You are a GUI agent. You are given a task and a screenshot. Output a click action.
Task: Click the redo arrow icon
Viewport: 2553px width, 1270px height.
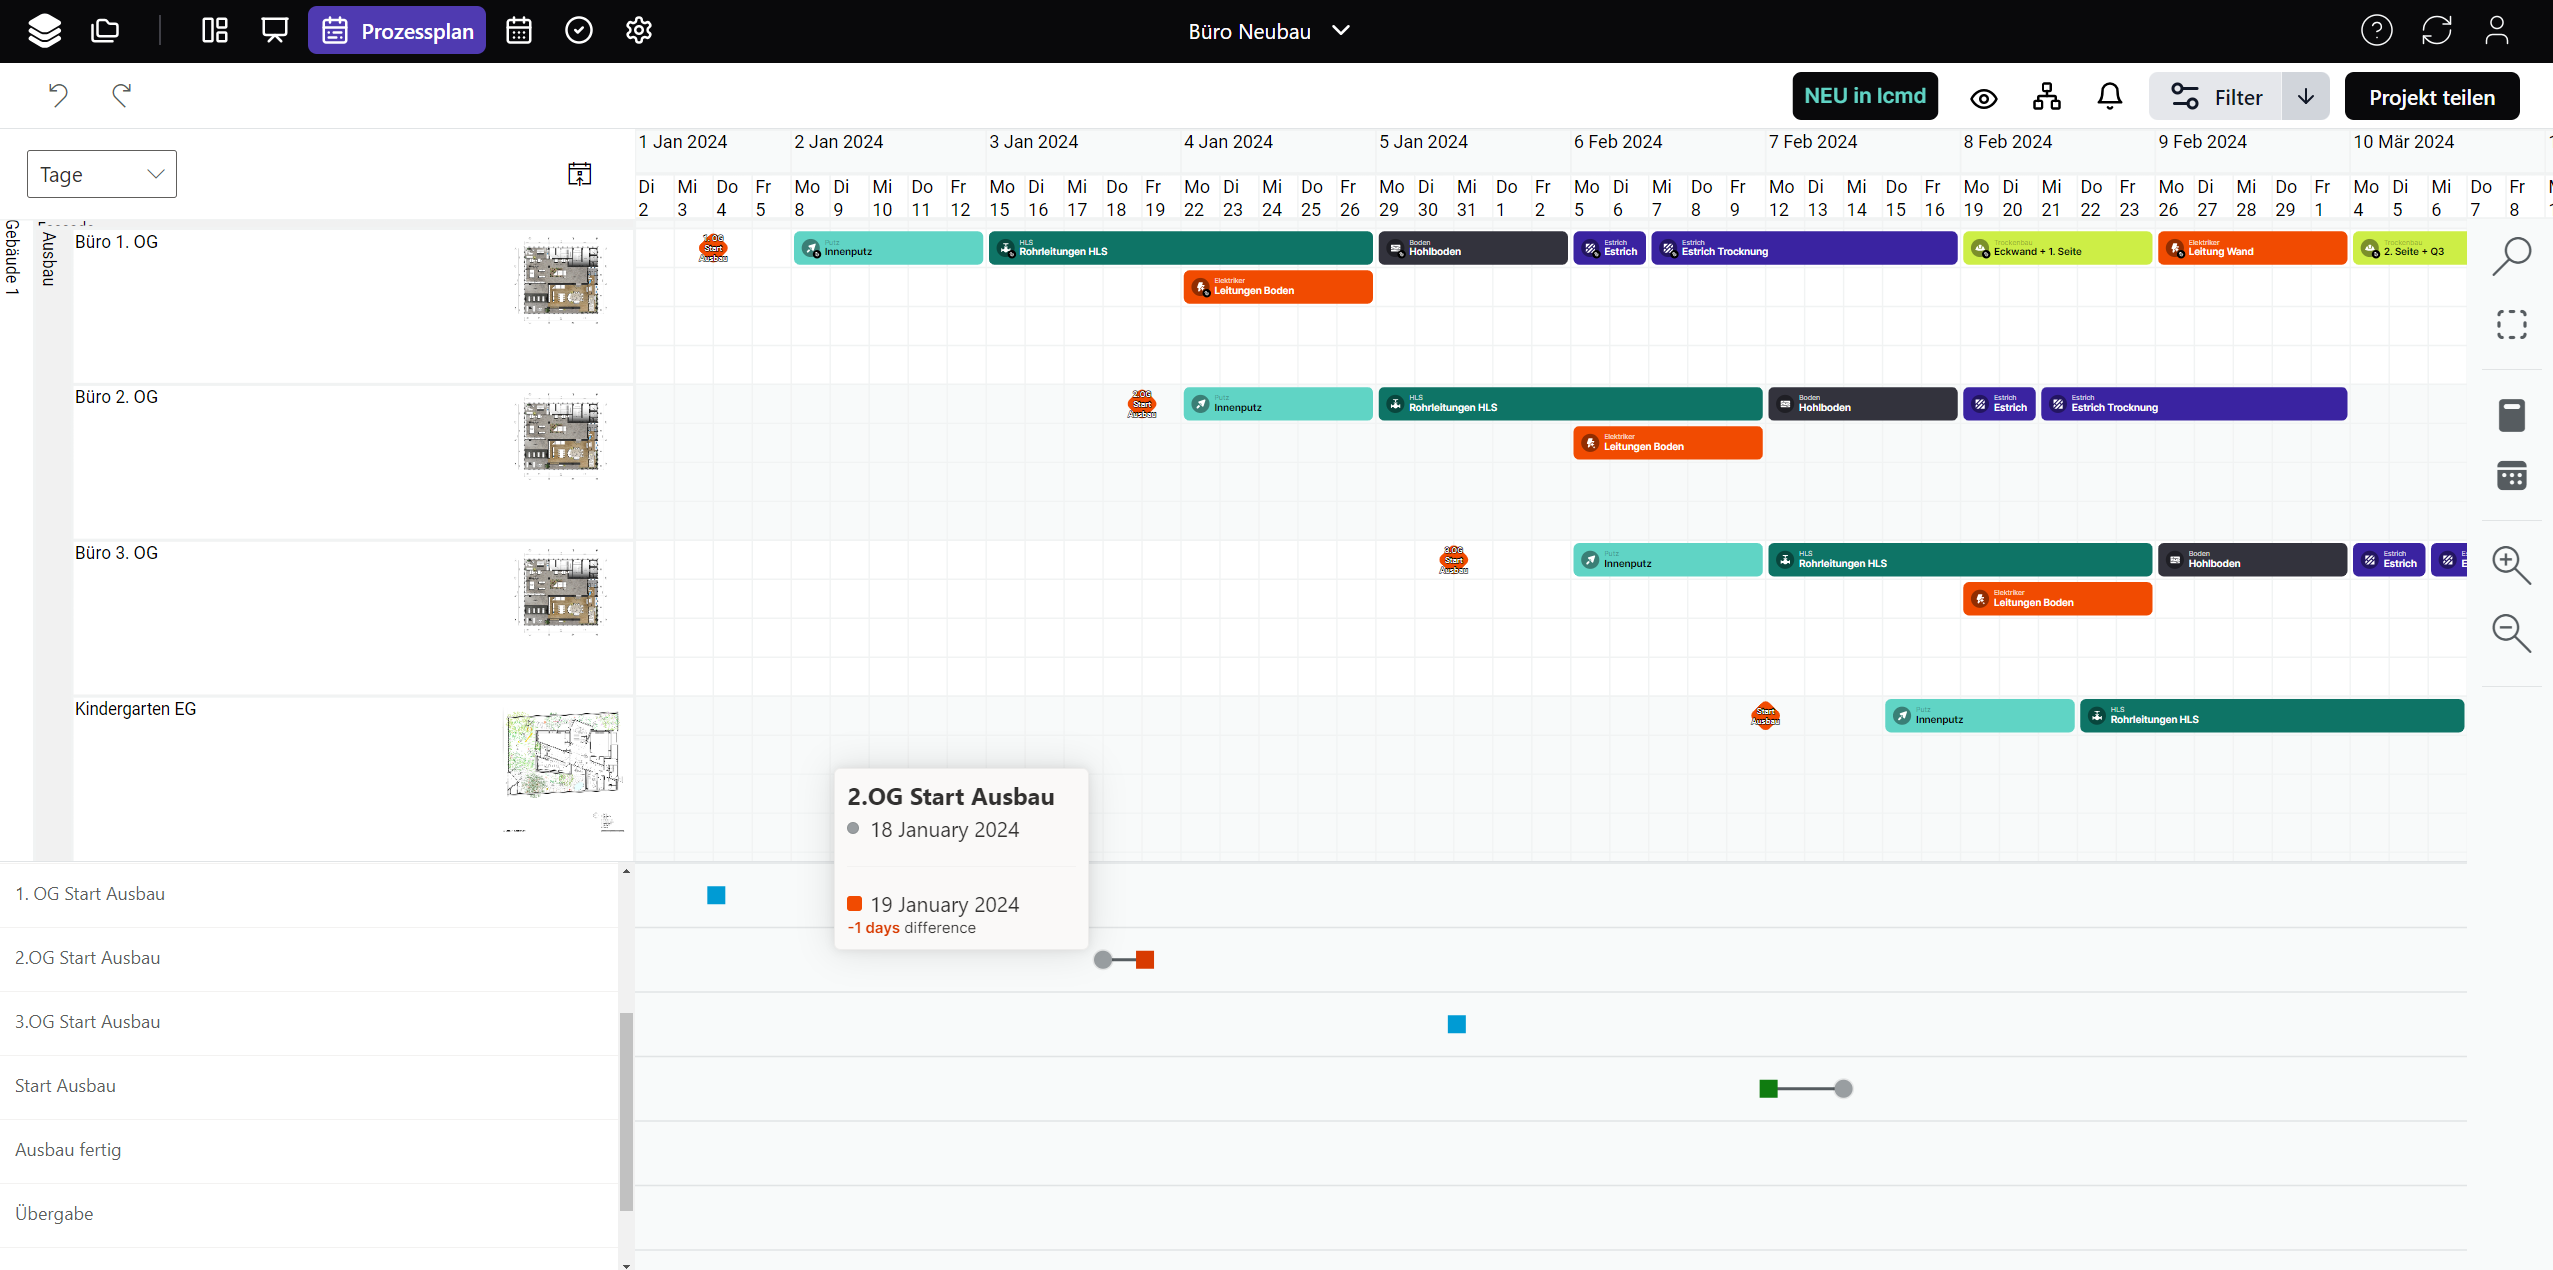click(122, 96)
